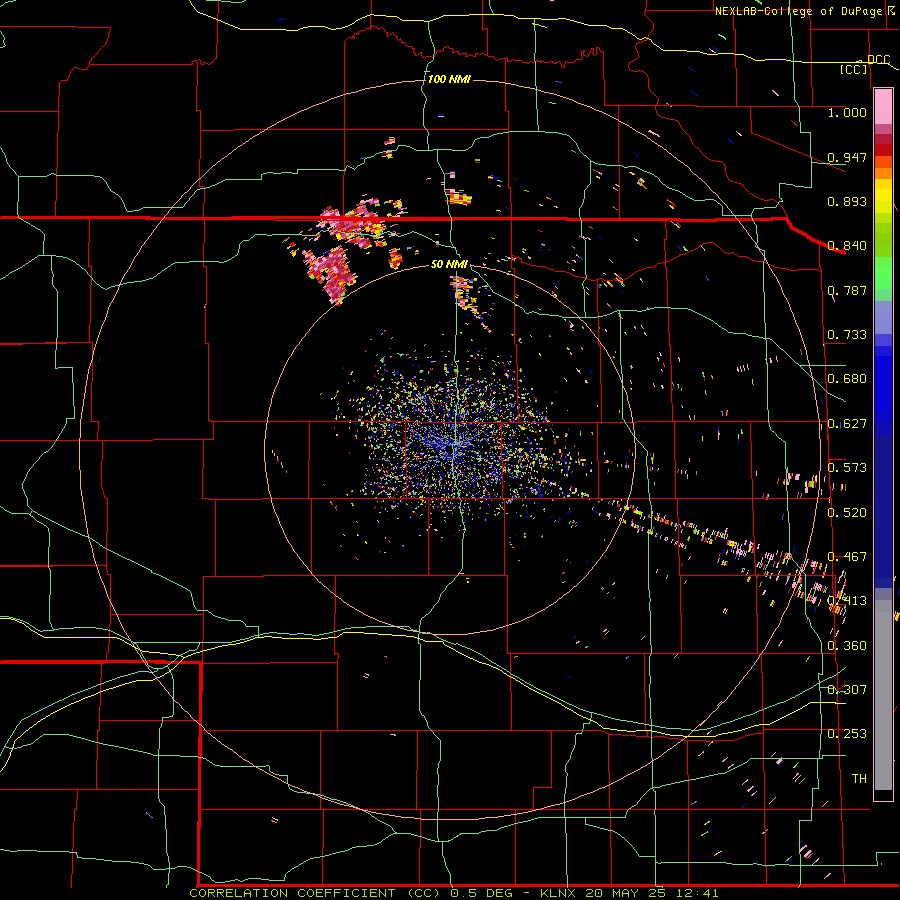The width and height of the screenshot is (900, 900).
Task: Select the 0.840 value on color scale
Action: pos(847,246)
